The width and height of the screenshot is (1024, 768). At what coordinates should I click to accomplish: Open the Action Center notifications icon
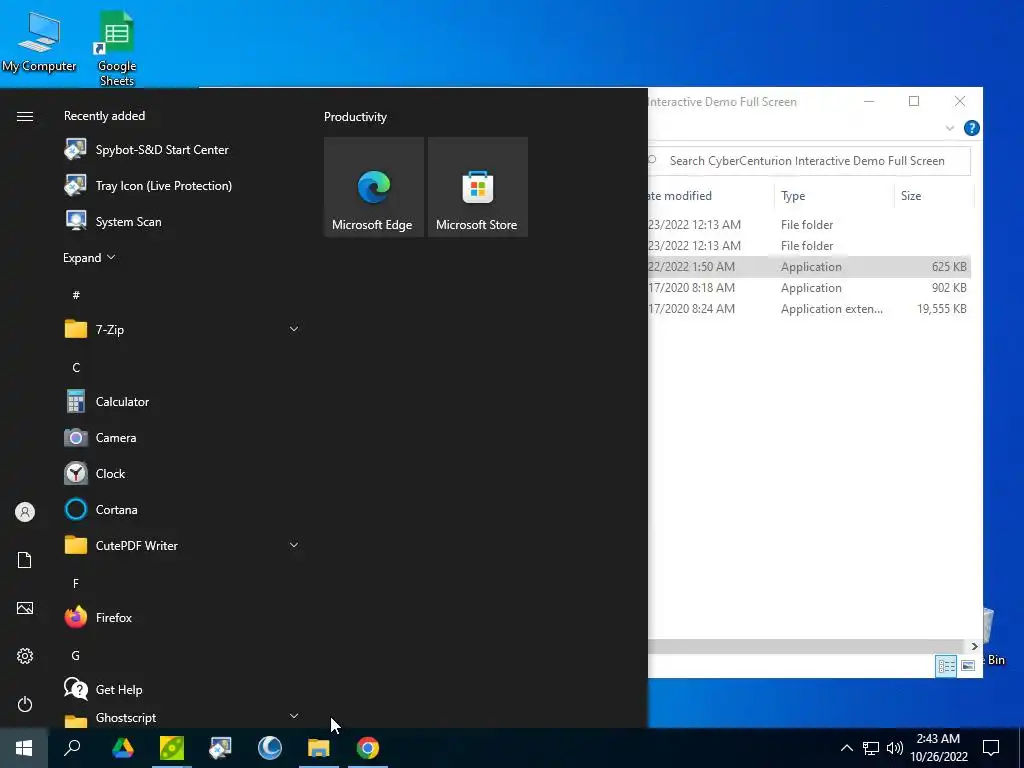click(991, 748)
